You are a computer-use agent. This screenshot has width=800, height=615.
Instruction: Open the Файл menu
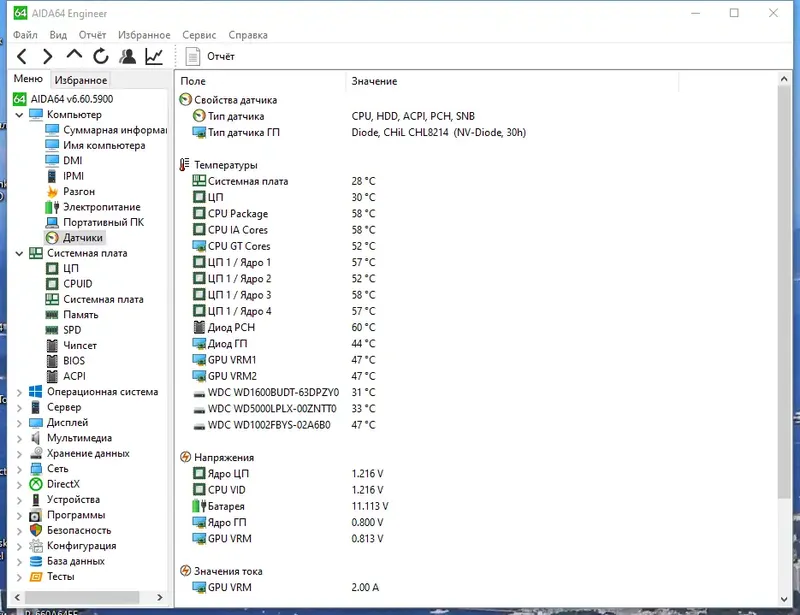tap(25, 35)
